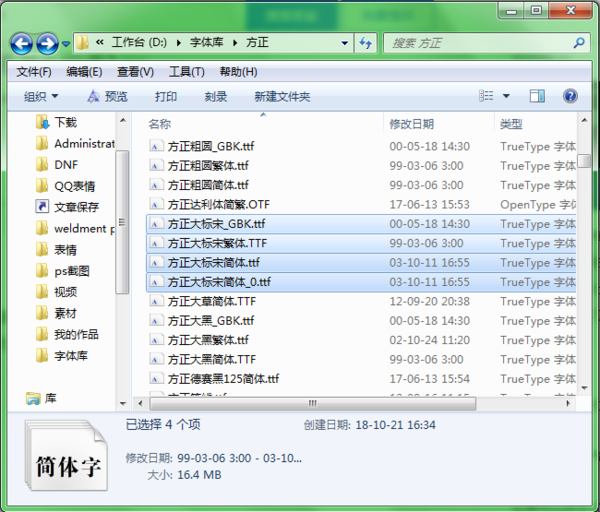Click the refresh icon beside address bar

366,43
